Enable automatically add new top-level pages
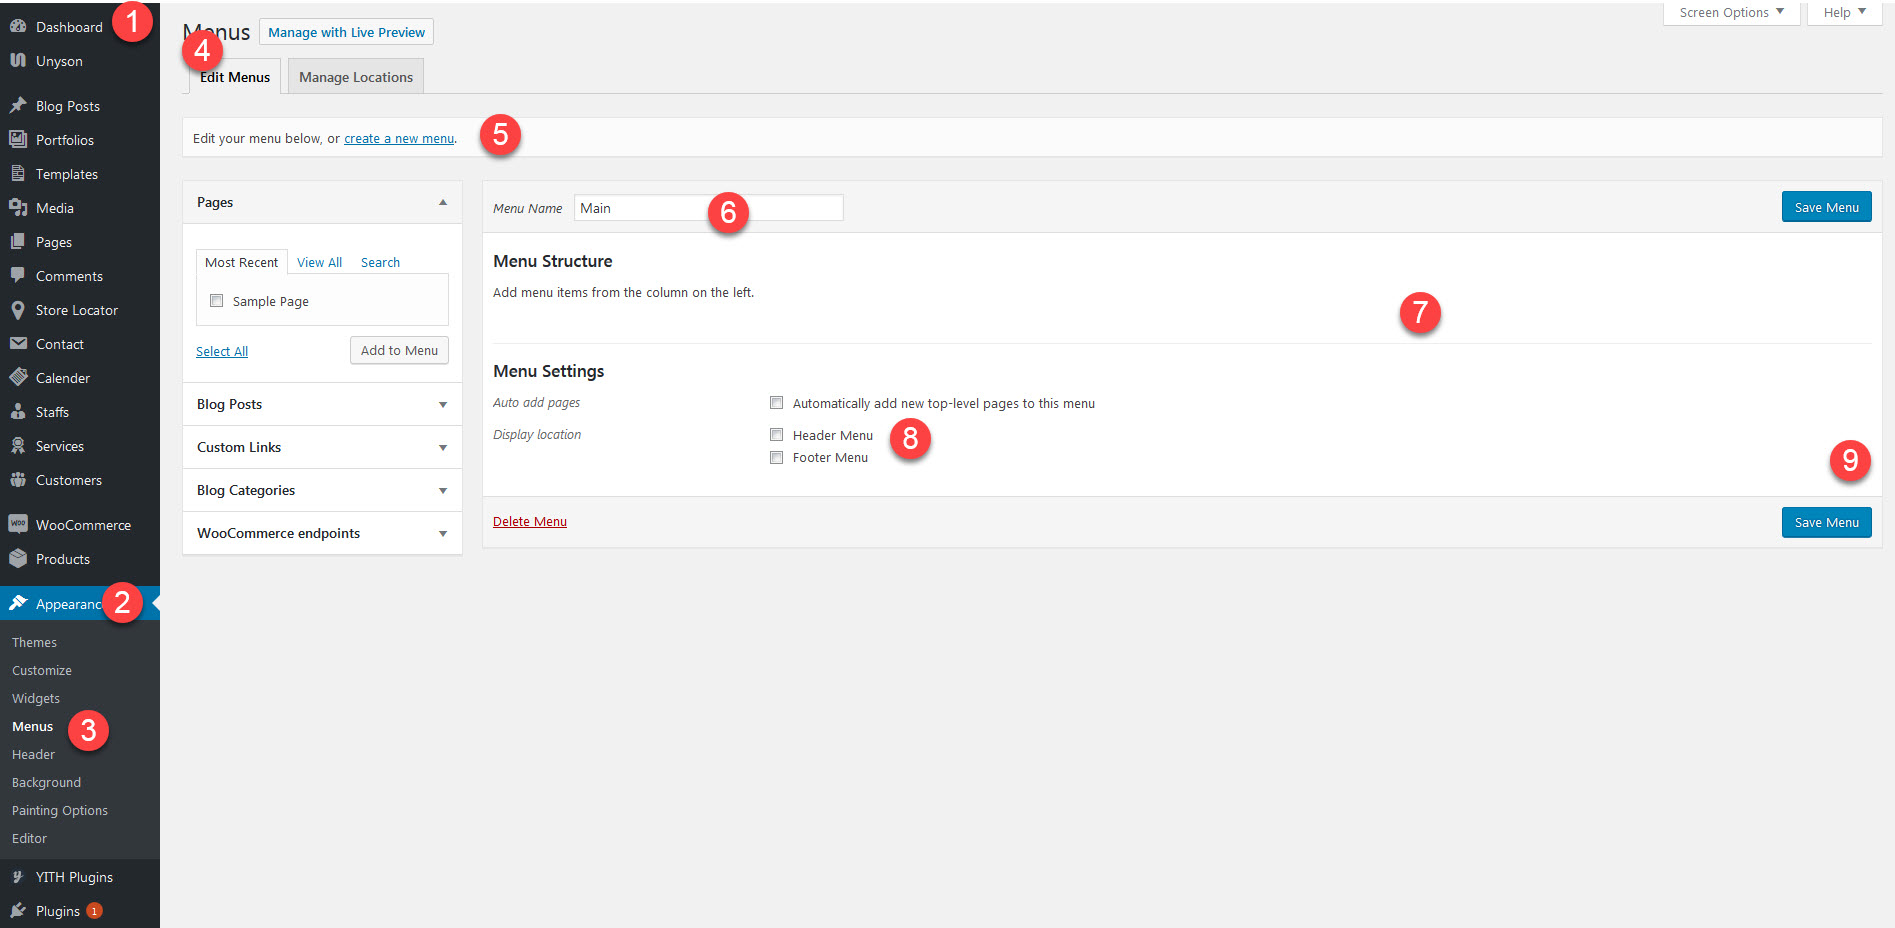 [x=777, y=402]
